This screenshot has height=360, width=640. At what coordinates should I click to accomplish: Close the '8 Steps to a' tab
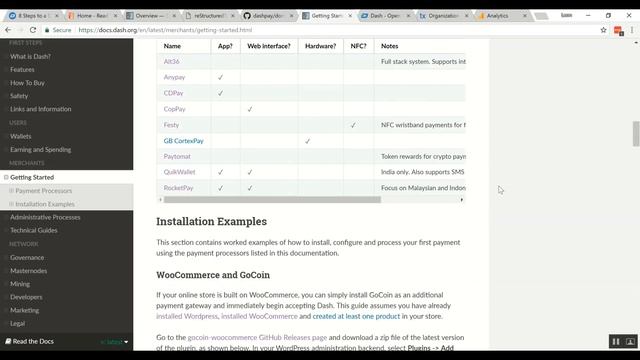tap(57, 16)
